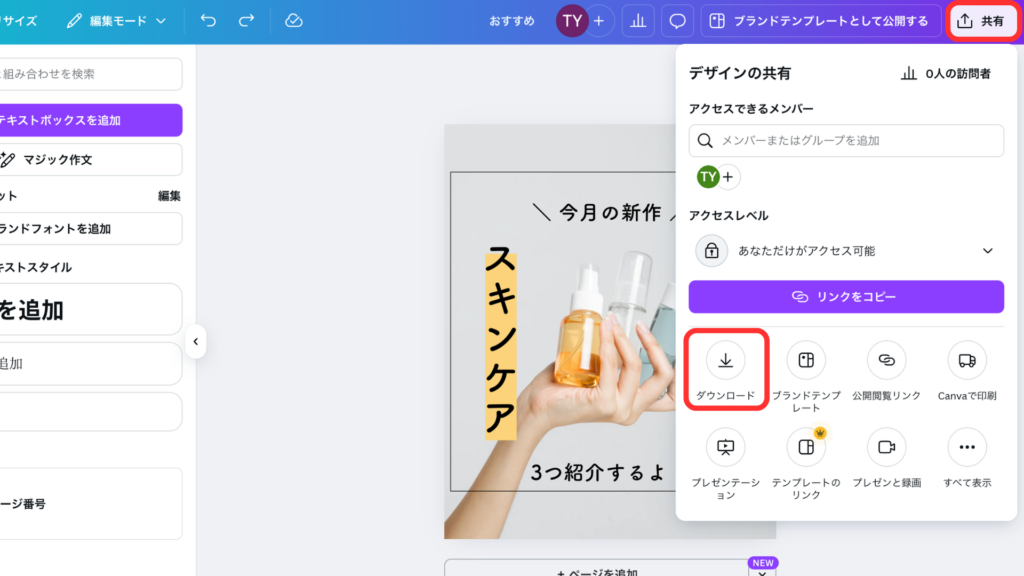Click Publish as Brand Template button

click(x=820, y=21)
